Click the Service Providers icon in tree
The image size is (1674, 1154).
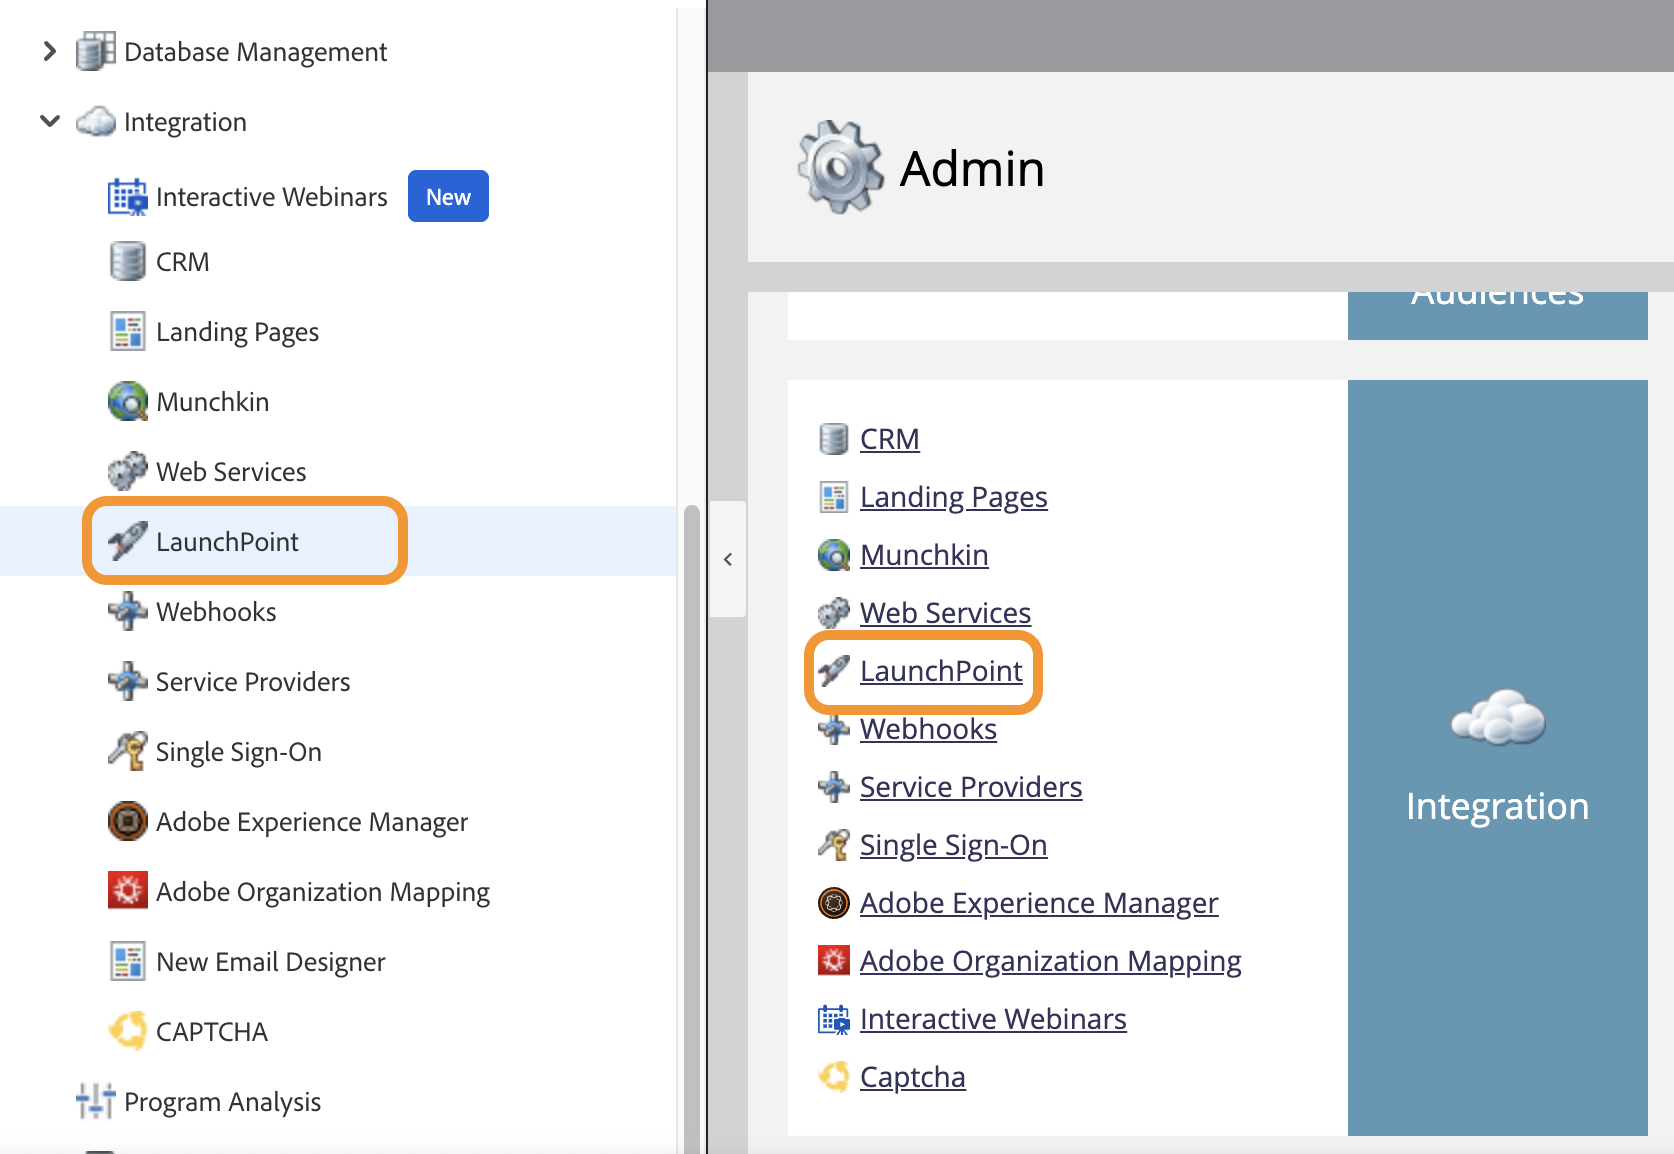coord(127,682)
